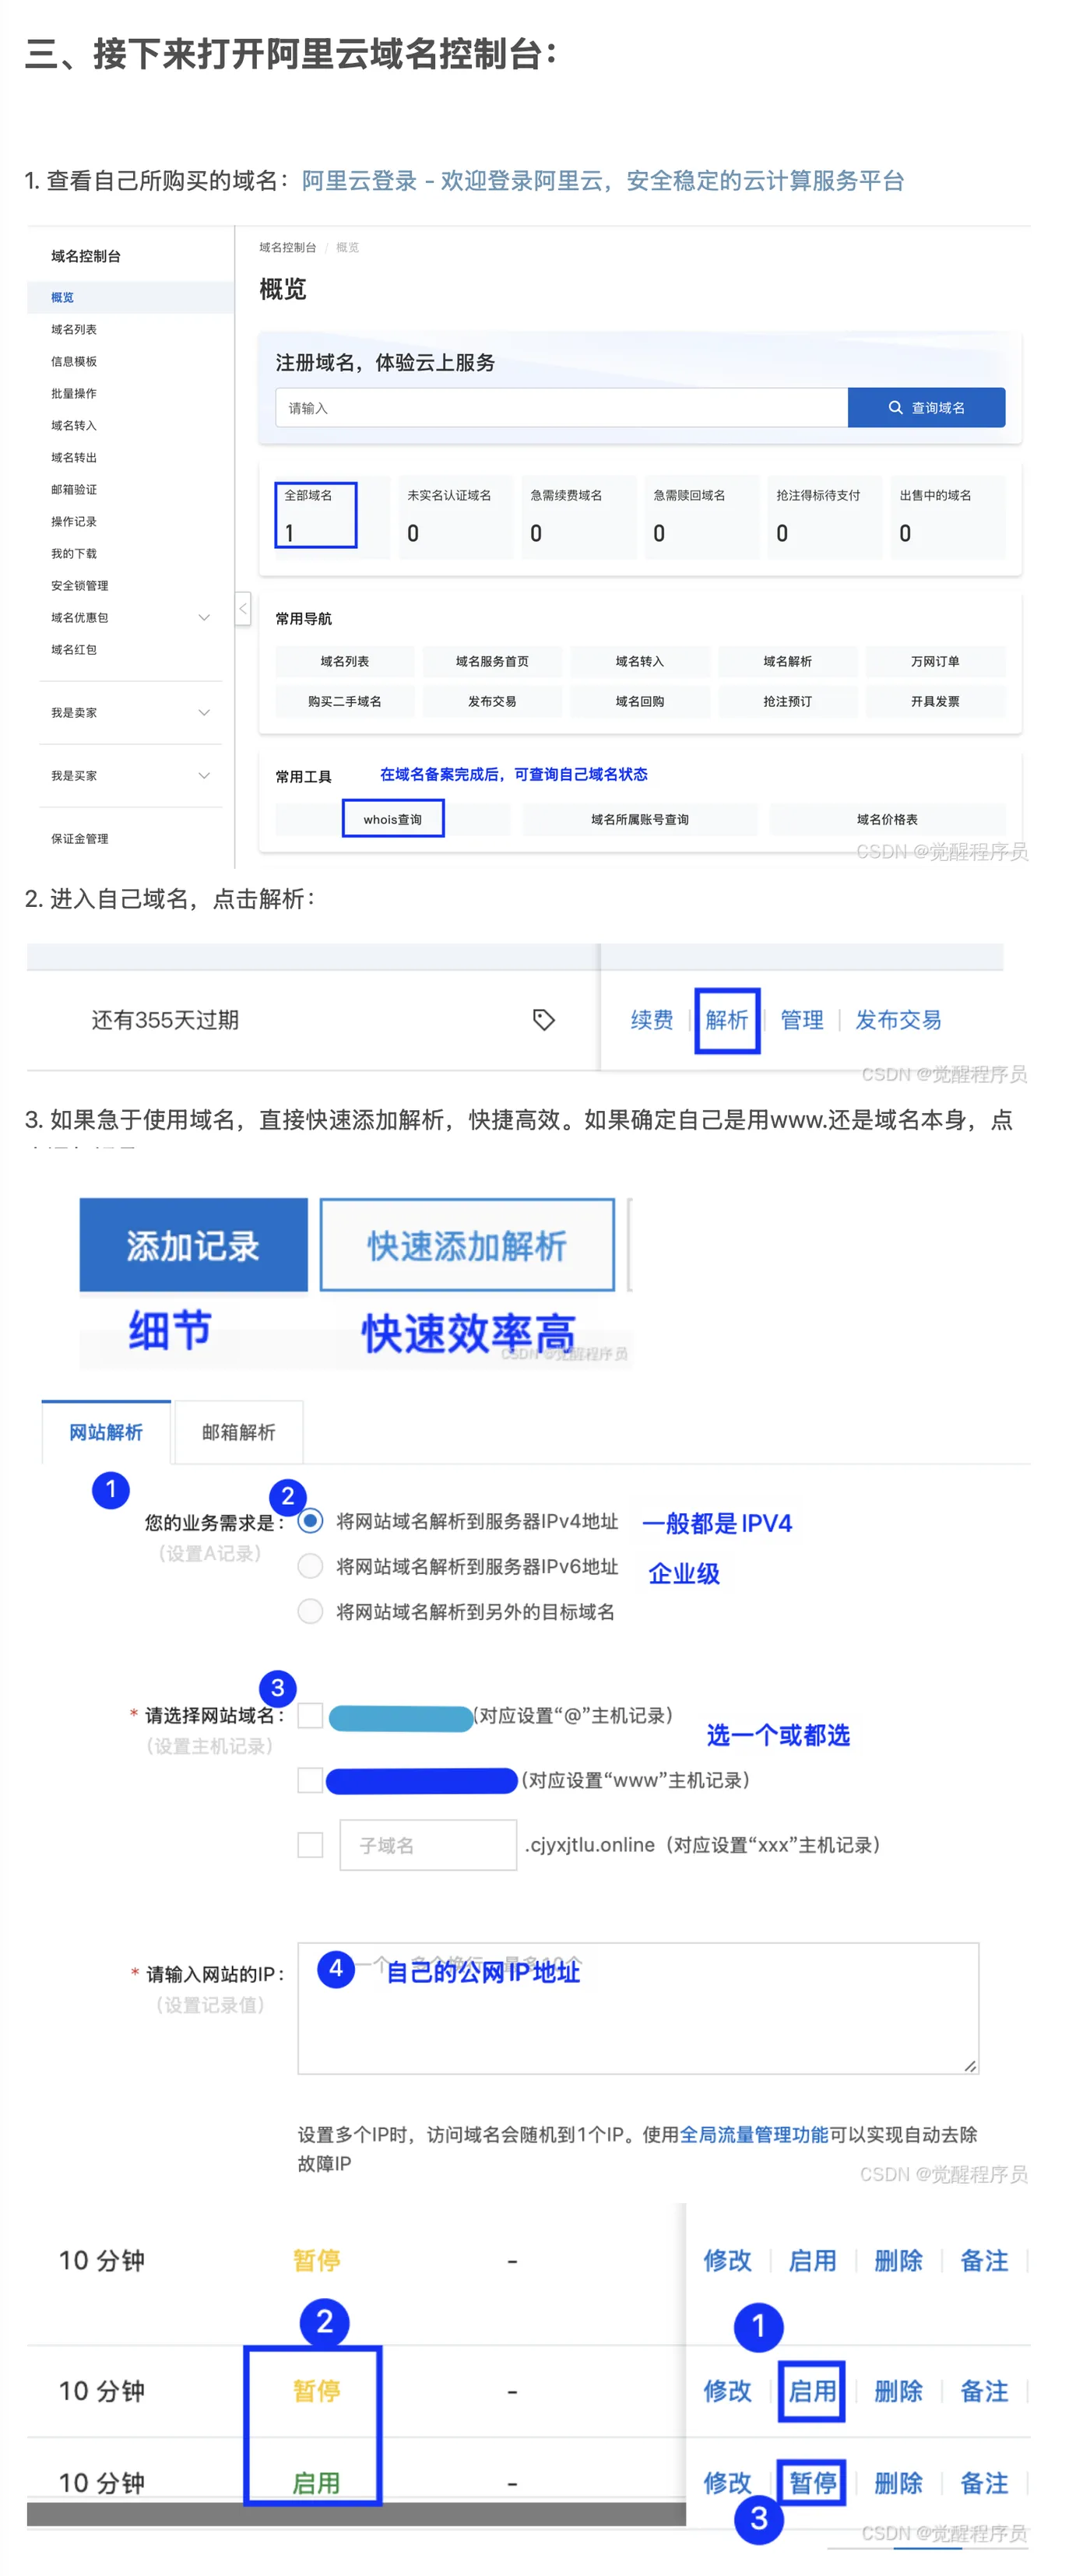Click 修改 in the row with status 启用
The height and width of the screenshot is (2576, 1090).
click(x=727, y=2482)
